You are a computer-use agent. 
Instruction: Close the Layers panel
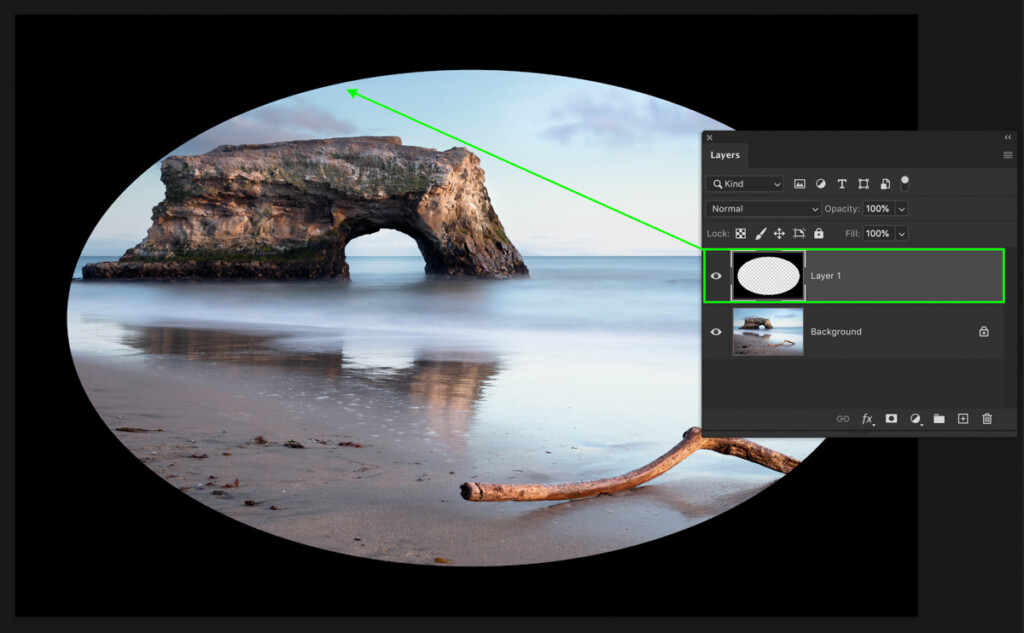710,137
